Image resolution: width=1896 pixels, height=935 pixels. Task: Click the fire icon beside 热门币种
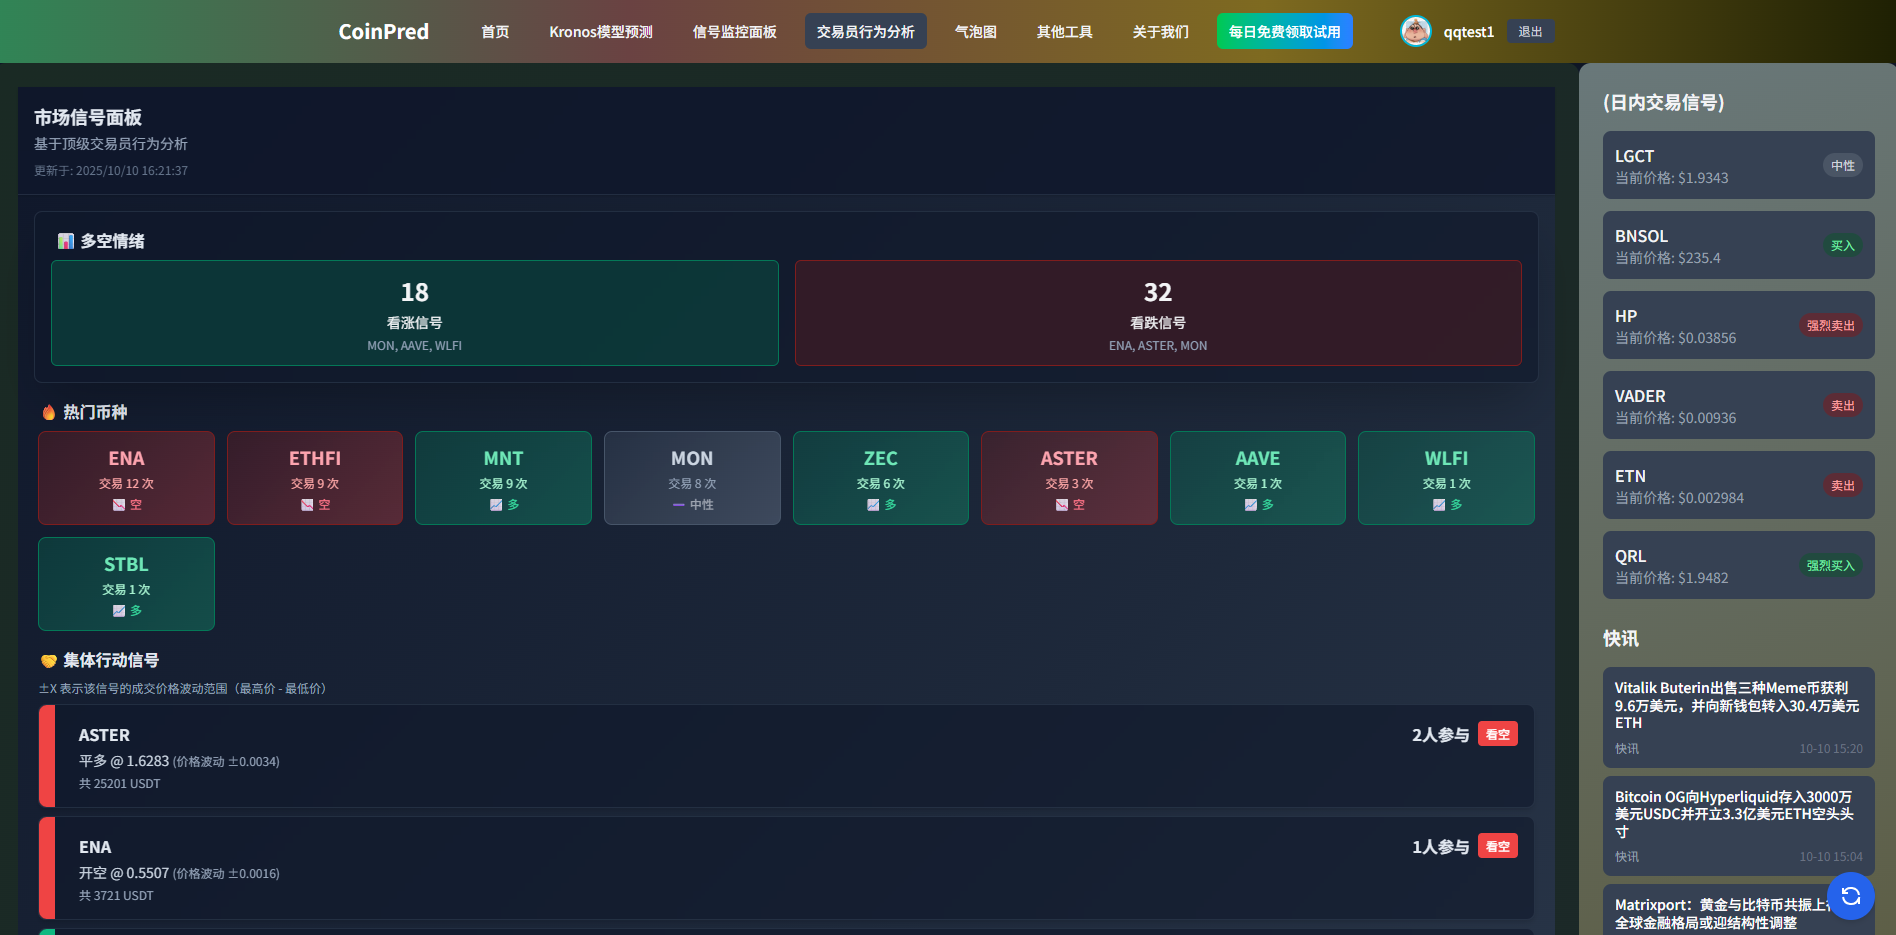pyautogui.click(x=49, y=412)
